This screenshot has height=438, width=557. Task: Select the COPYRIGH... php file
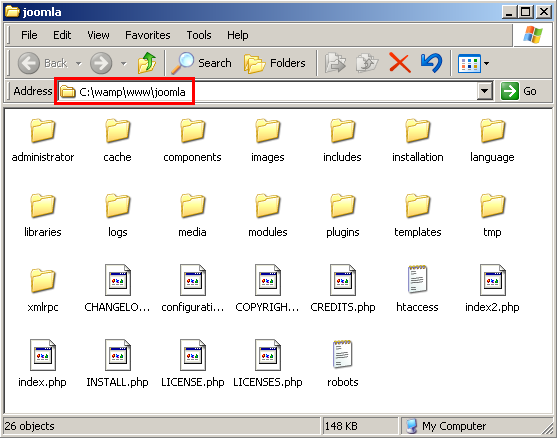(267, 288)
